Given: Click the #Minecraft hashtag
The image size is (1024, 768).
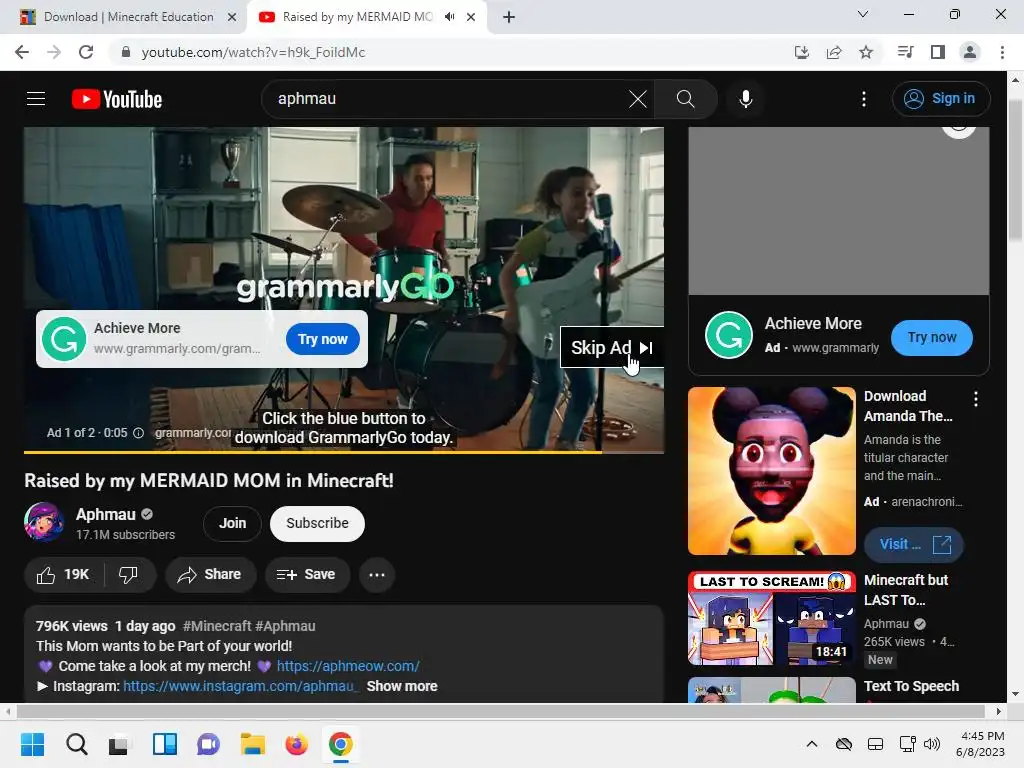Looking at the screenshot, I should [217, 626].
